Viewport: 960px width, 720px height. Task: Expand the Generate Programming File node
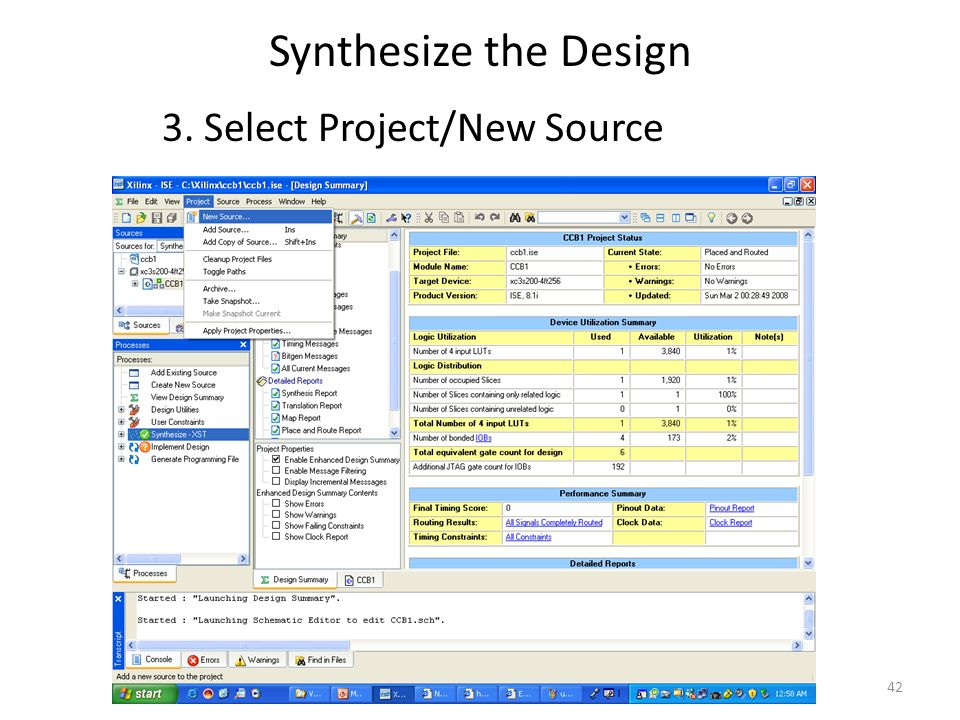pyautogui.click(x=121, y=459)
